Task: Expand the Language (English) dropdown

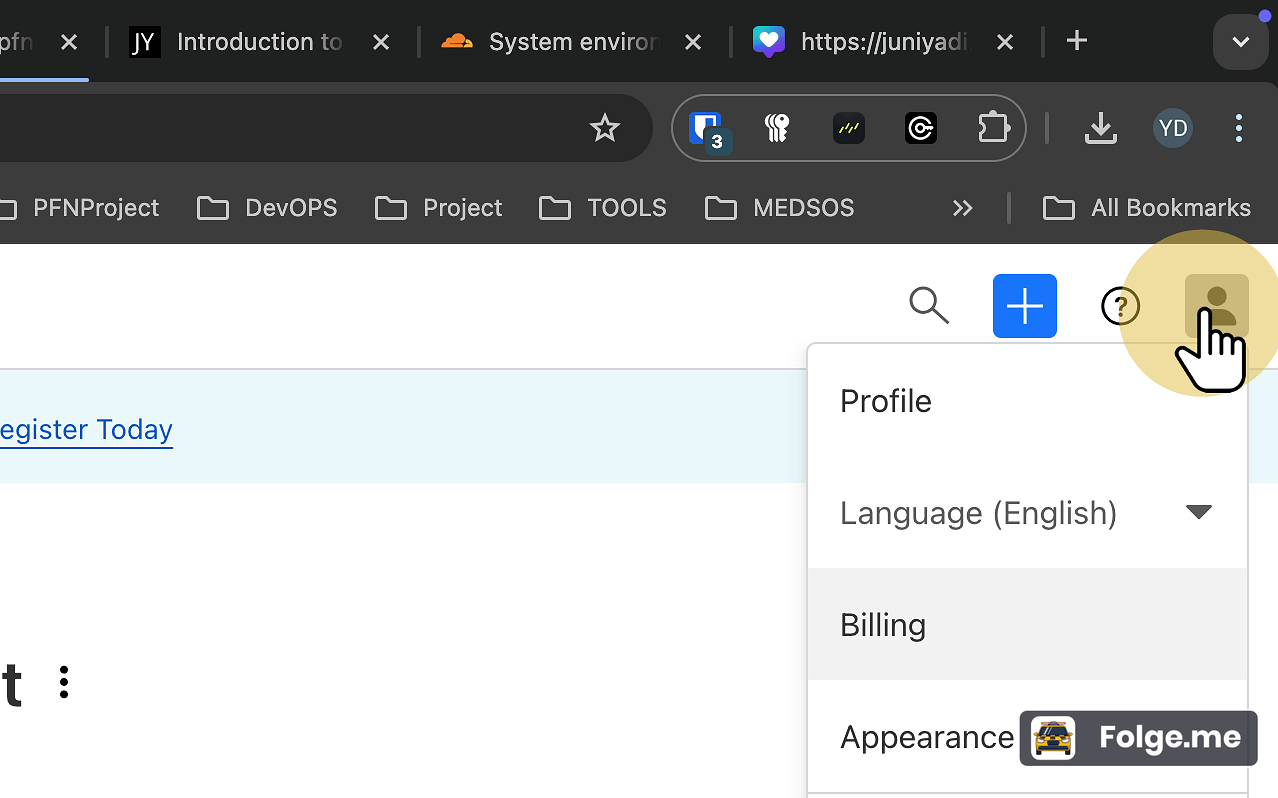Action: (1027, 513)
